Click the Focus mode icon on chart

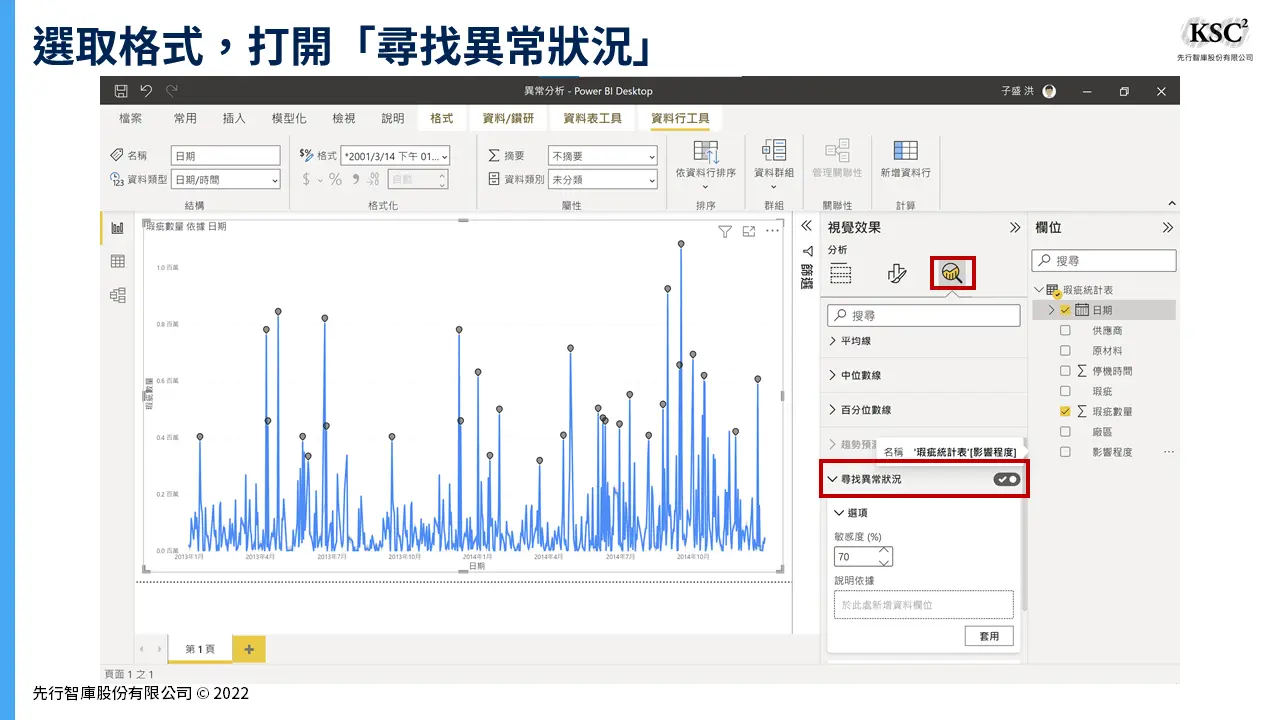[x=749, y=231]
